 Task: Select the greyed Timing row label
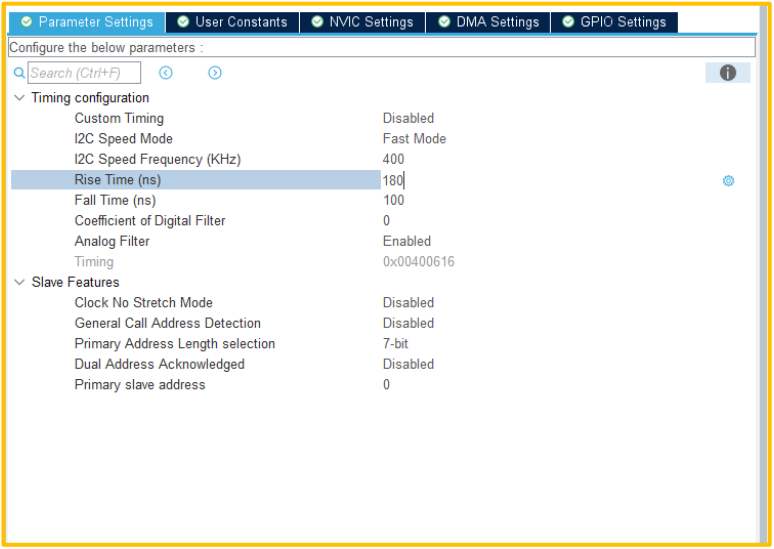(94, 262)
